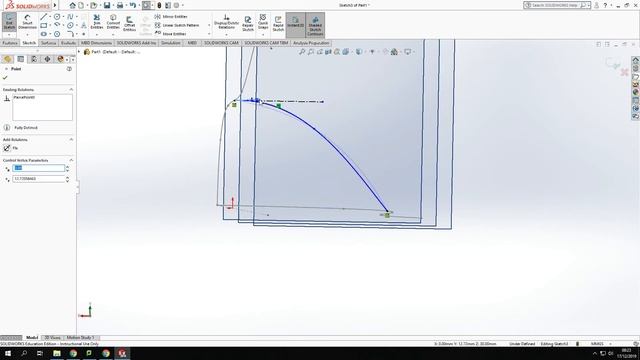Select the Corner Rectangle tool
The height and width of the screenshot is (360, 640).
tap(43, 25)
